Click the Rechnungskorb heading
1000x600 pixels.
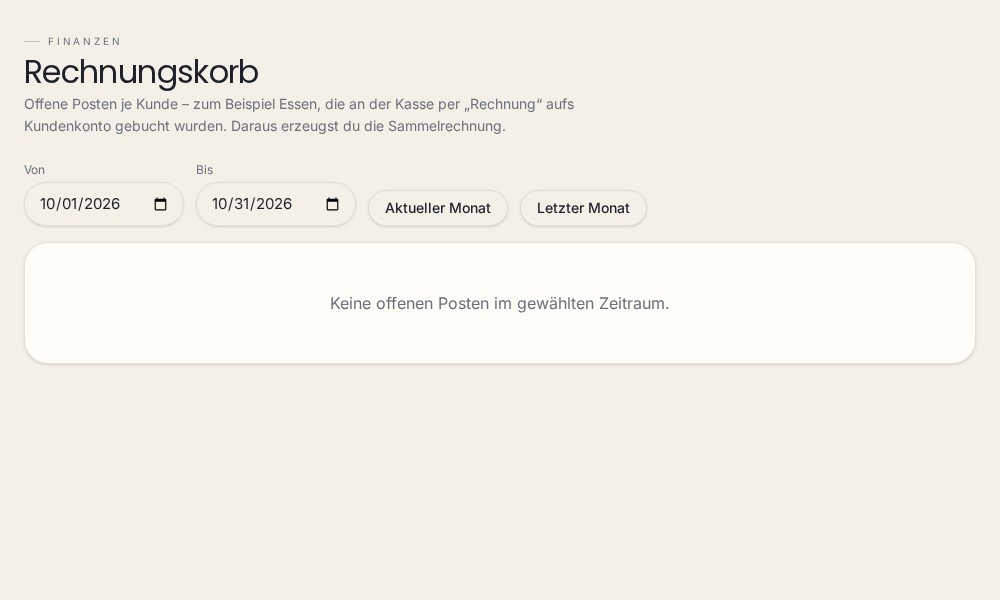click(141, 71)
